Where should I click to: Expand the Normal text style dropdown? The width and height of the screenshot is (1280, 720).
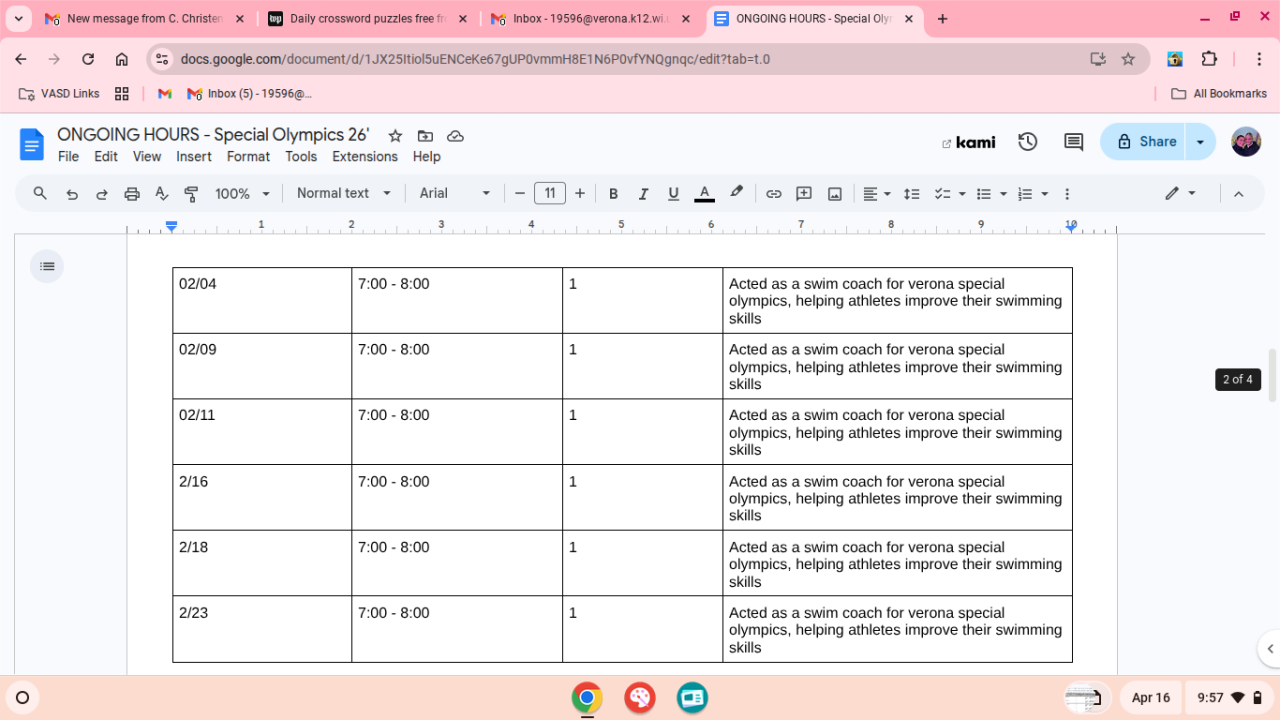point(343,194)
